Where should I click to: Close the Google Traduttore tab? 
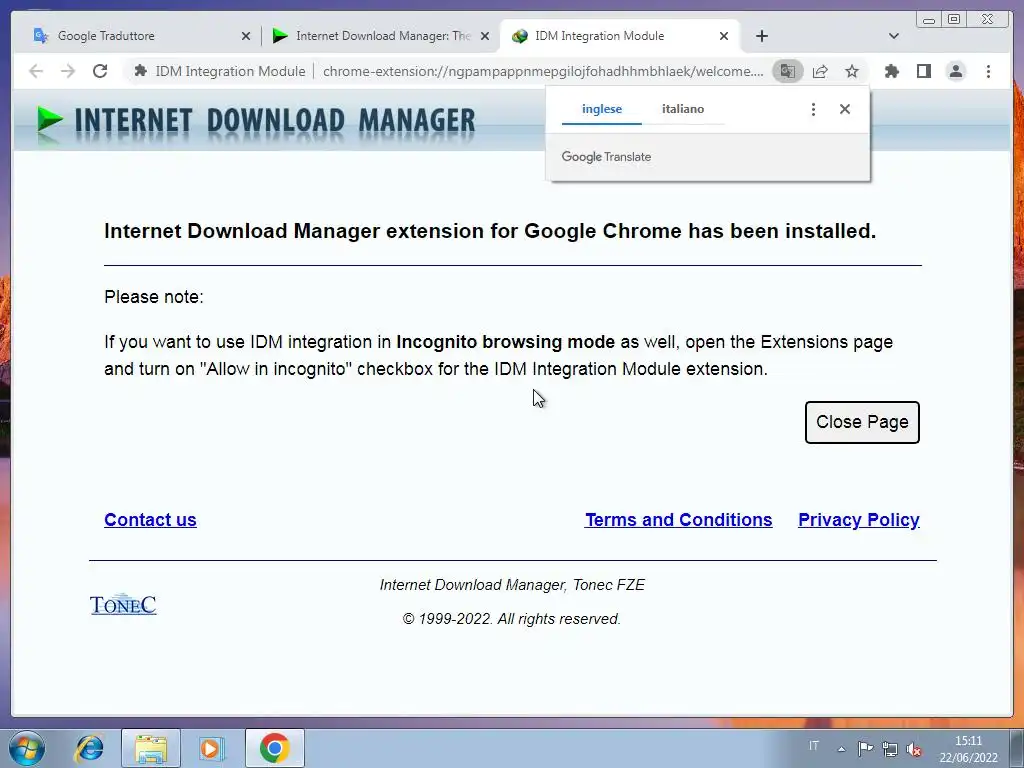(246, 36)
